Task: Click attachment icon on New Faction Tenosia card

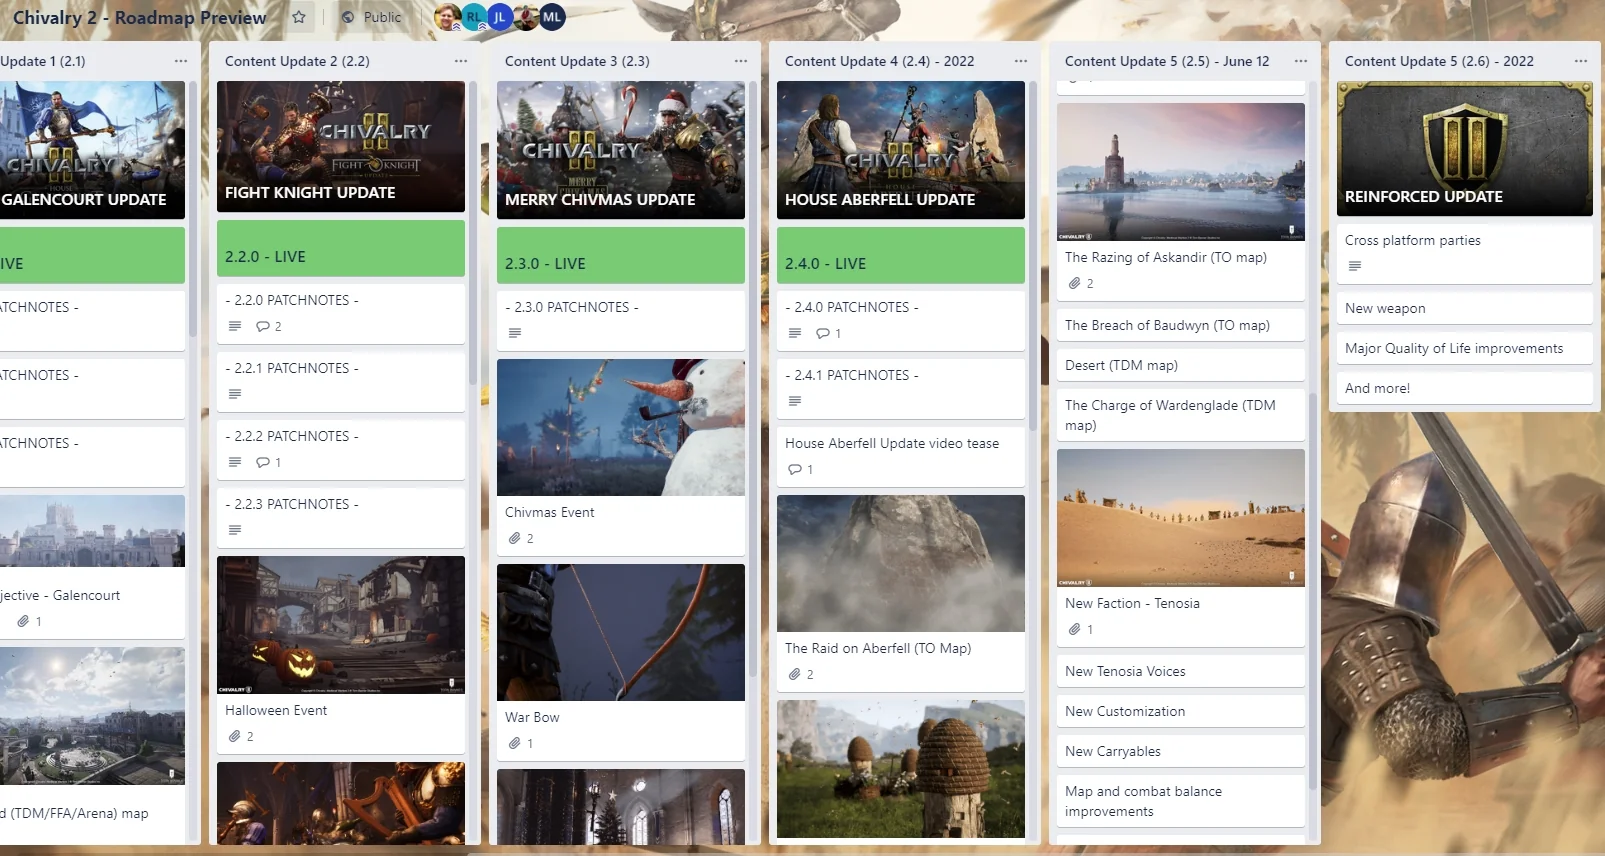Action: (1075, 629)
